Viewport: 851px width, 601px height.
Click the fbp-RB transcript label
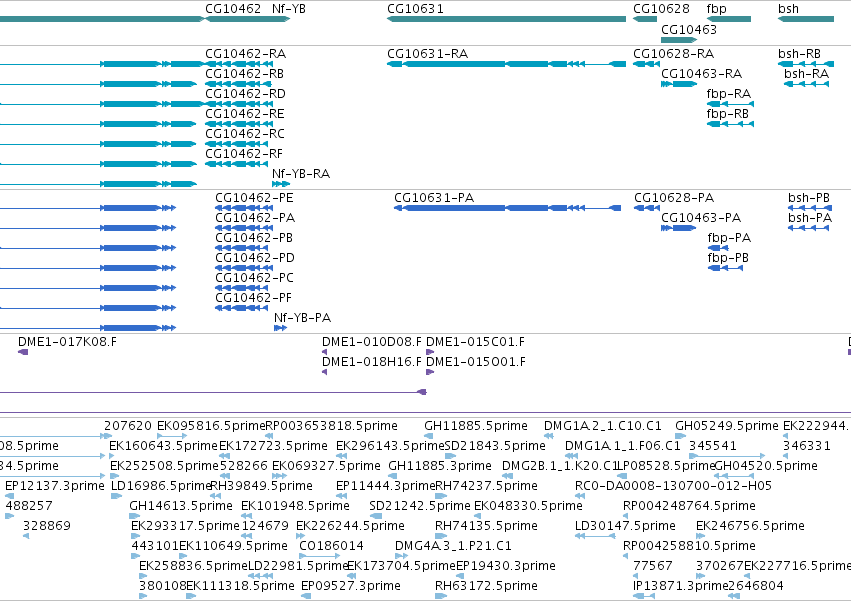[728, 114]
